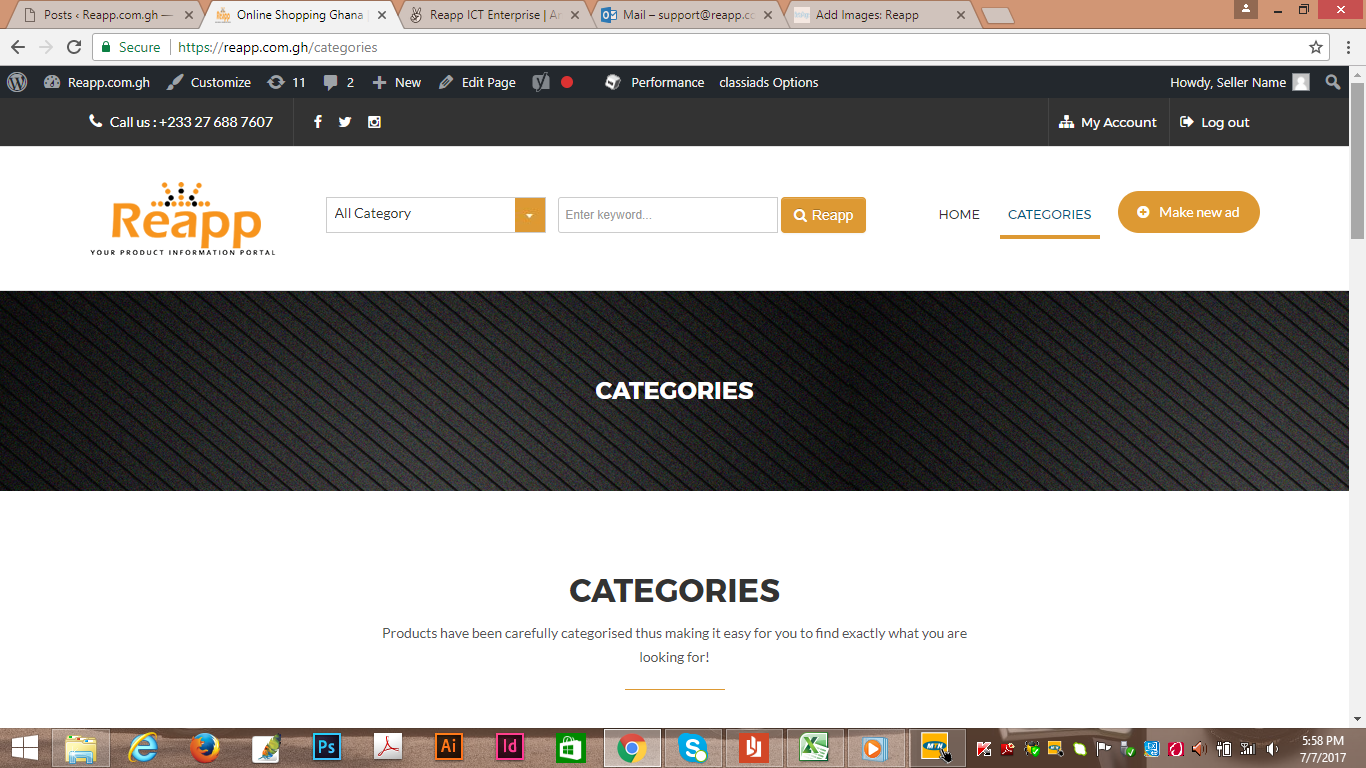Select CATEGORIES in site navigation
1366x768 pixels.
click(1049, 214)
